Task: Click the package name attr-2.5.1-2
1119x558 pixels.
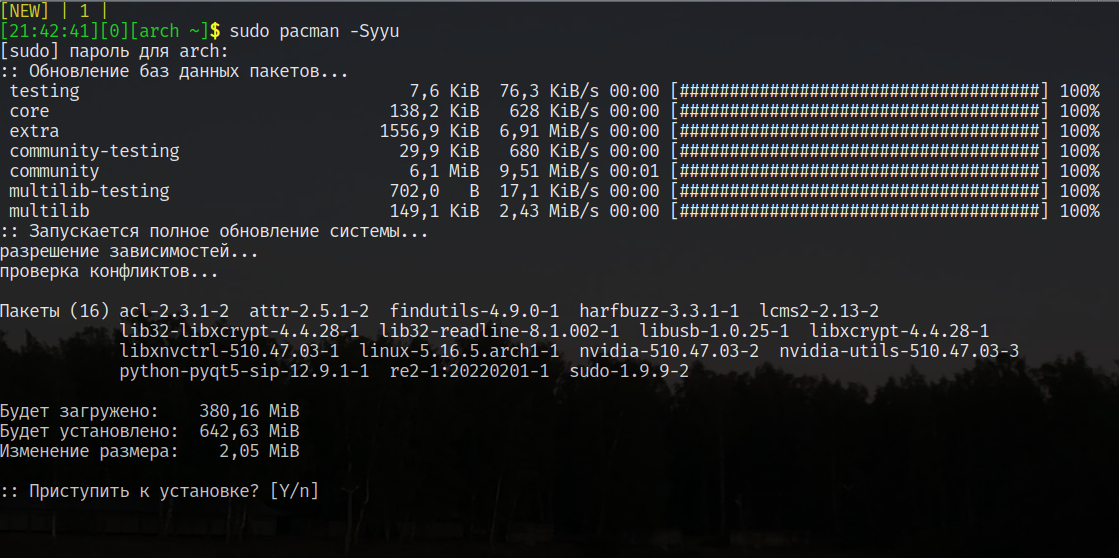Action: pyautogui.click(x=309, y=311)
